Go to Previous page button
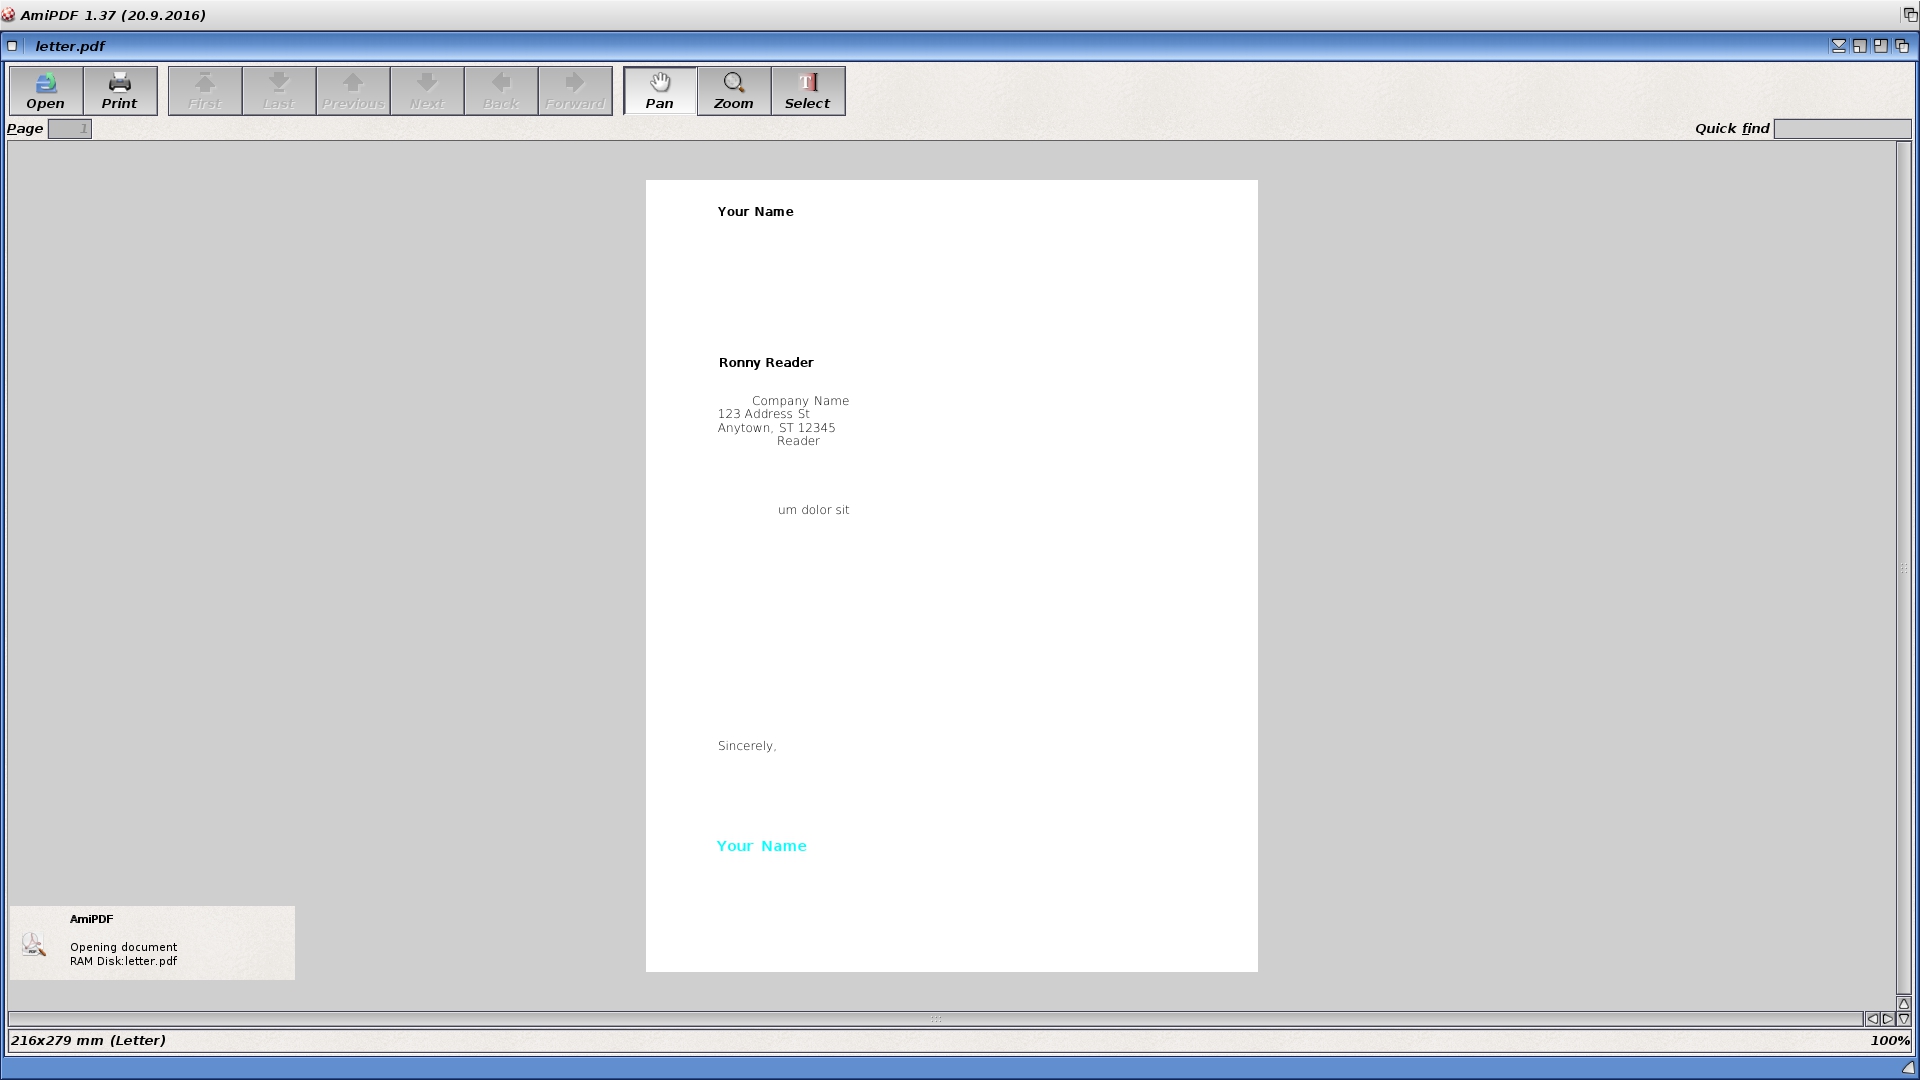The height and width of the screenshot is (1080, 1920). [x=353, y=91]
